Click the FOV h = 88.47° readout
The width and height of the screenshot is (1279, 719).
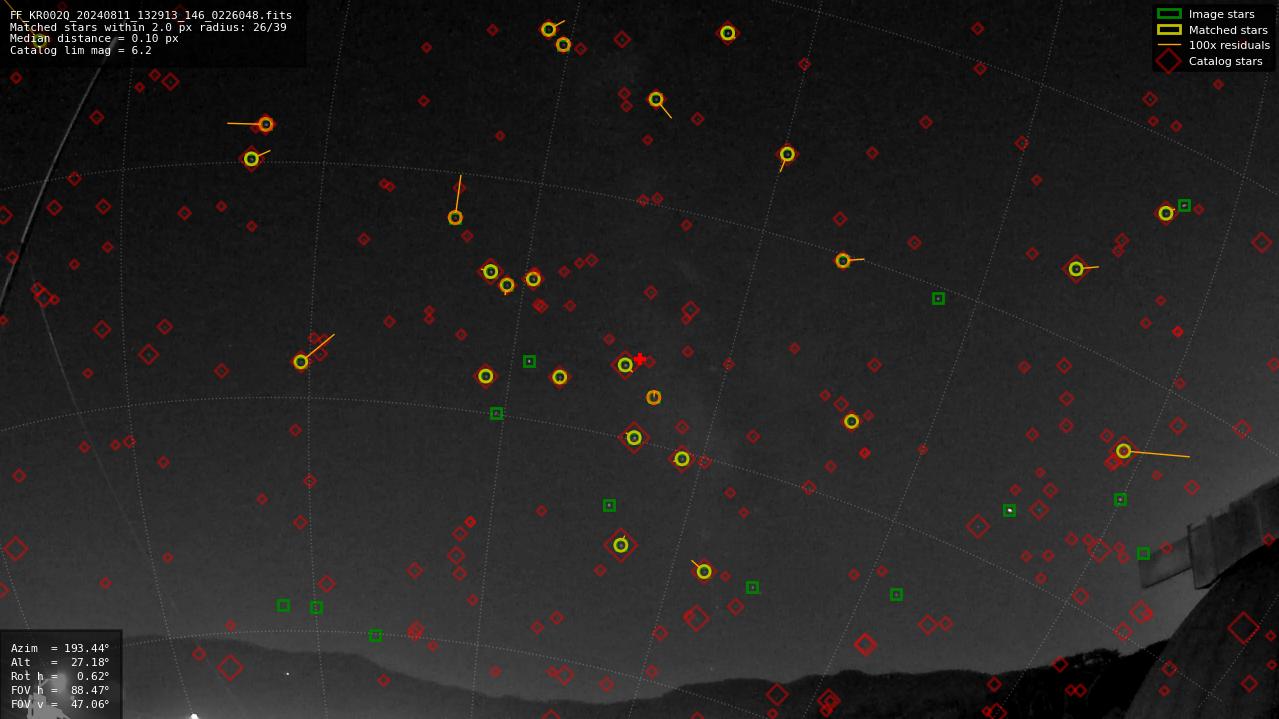(x=60, y=690)
